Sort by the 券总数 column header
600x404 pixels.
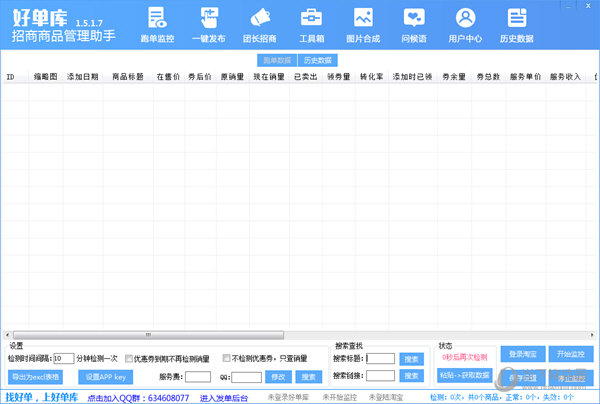488,77
